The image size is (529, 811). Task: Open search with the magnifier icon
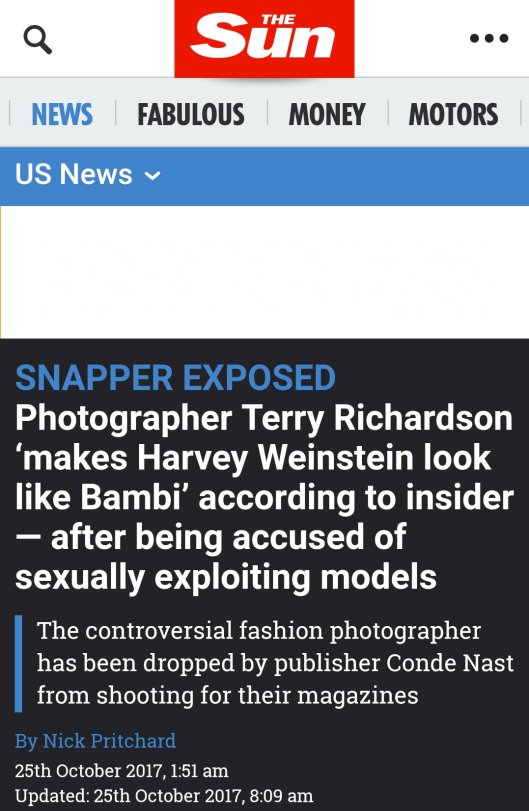click(x=38, y=39)
